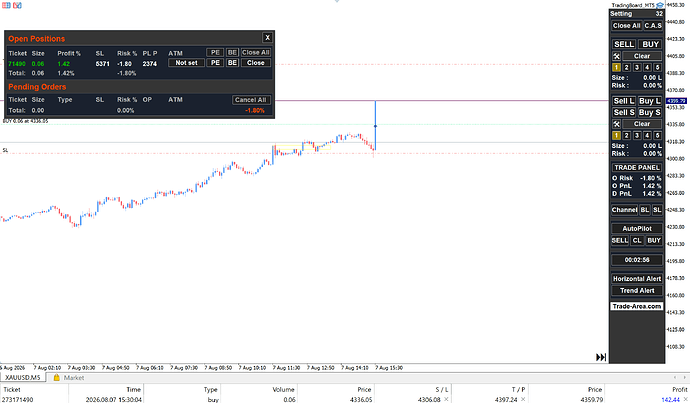This screenshot has width=690, height=403.
Task: Select preset 1 in the pending order section
Action: point(616,136)
